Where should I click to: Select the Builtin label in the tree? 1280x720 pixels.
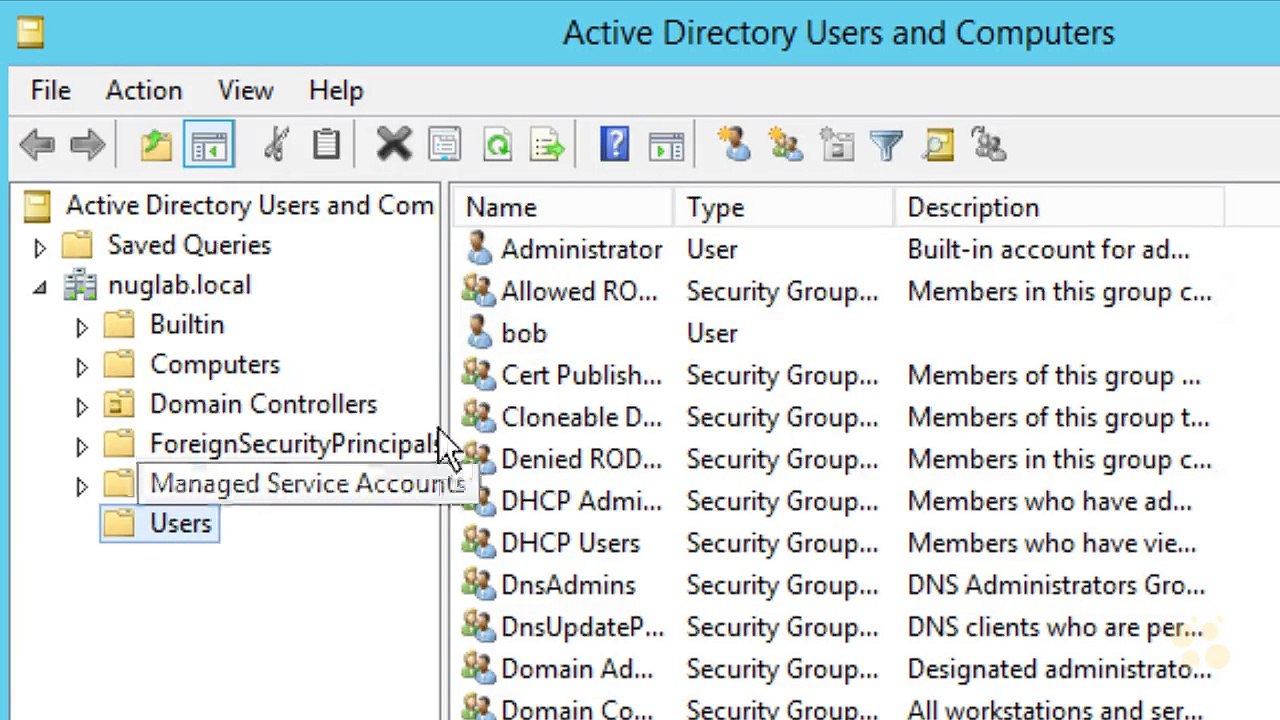(187, 326)
